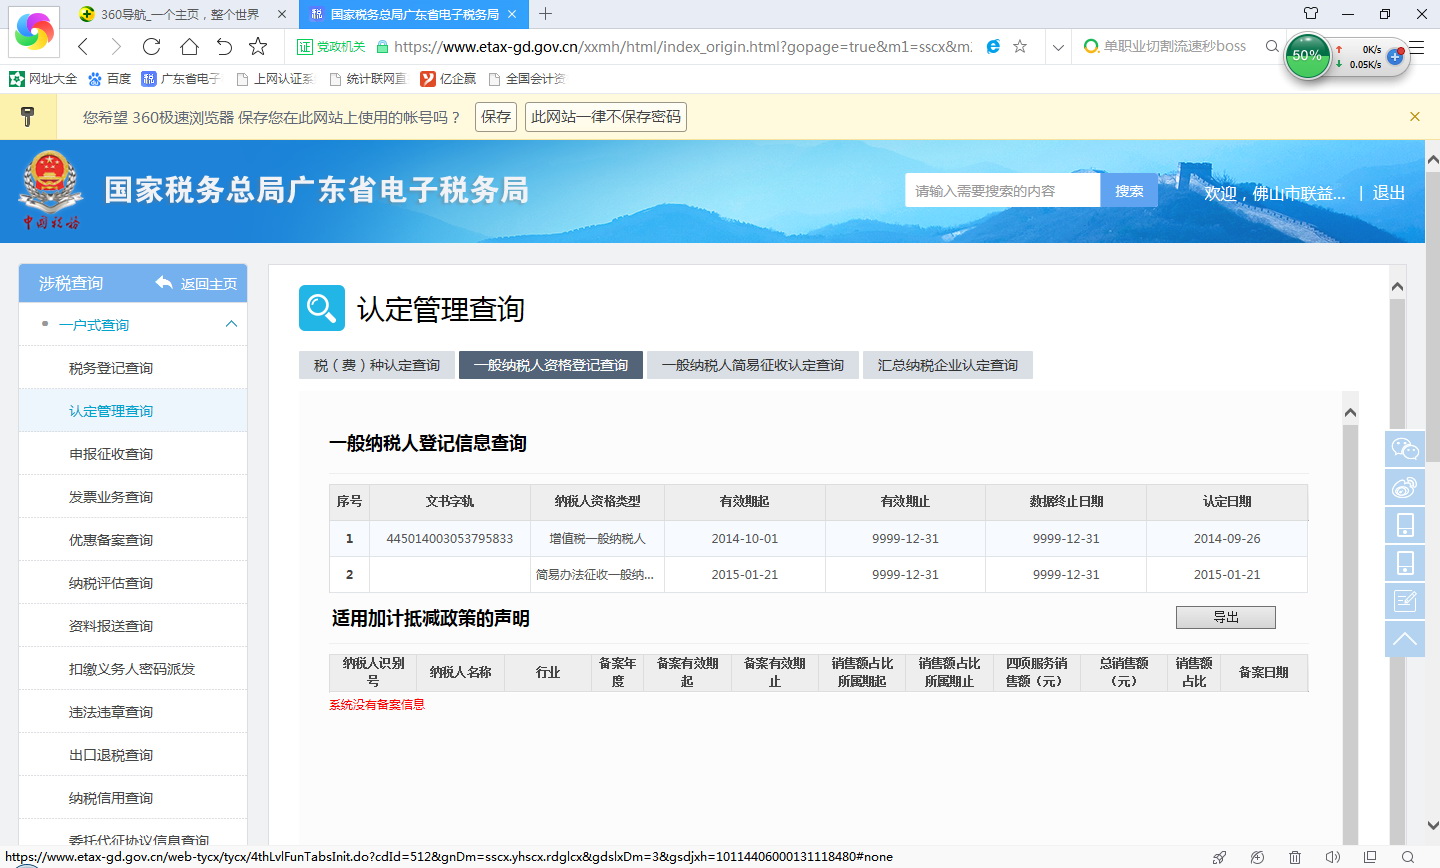Screen dimensions: 1440x868
Task: Open 纳税评估查询 in sidebar
Action: pyautogui.click(x=133, y=583)
